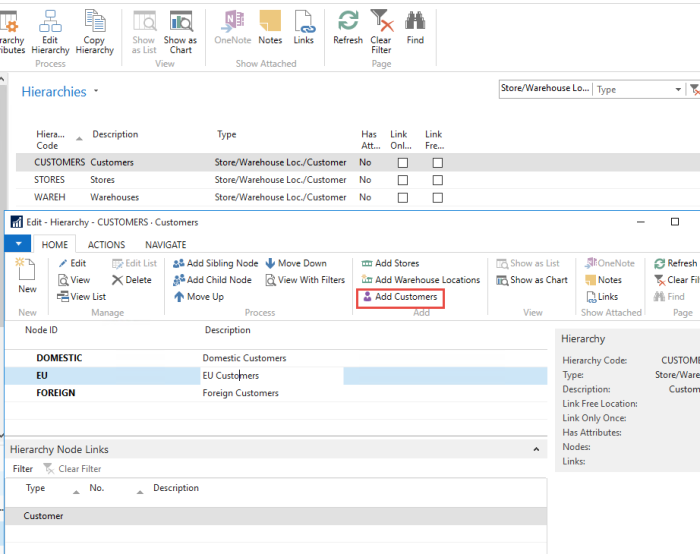Toggle Link Only Once checkbox for CUSTOMERS
Image resolution: width=700 pixels, height=554 pixels.
[x=403, y=163]
